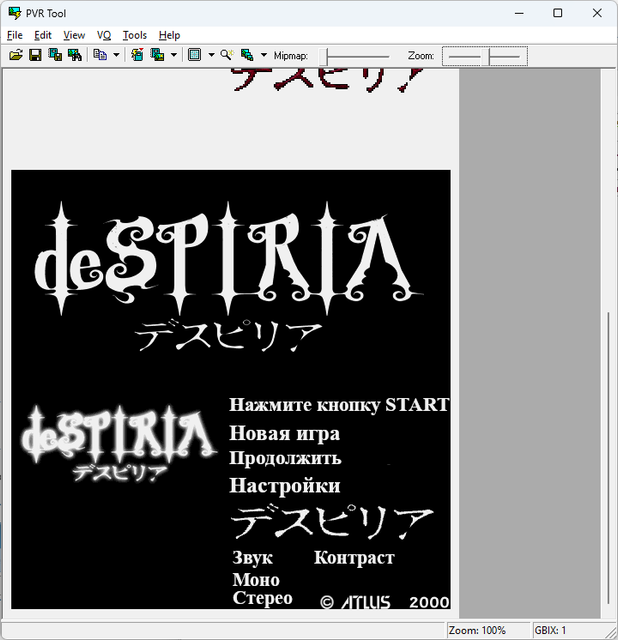
Task: Click the save-as image with floppy icon
Action: 55,55
